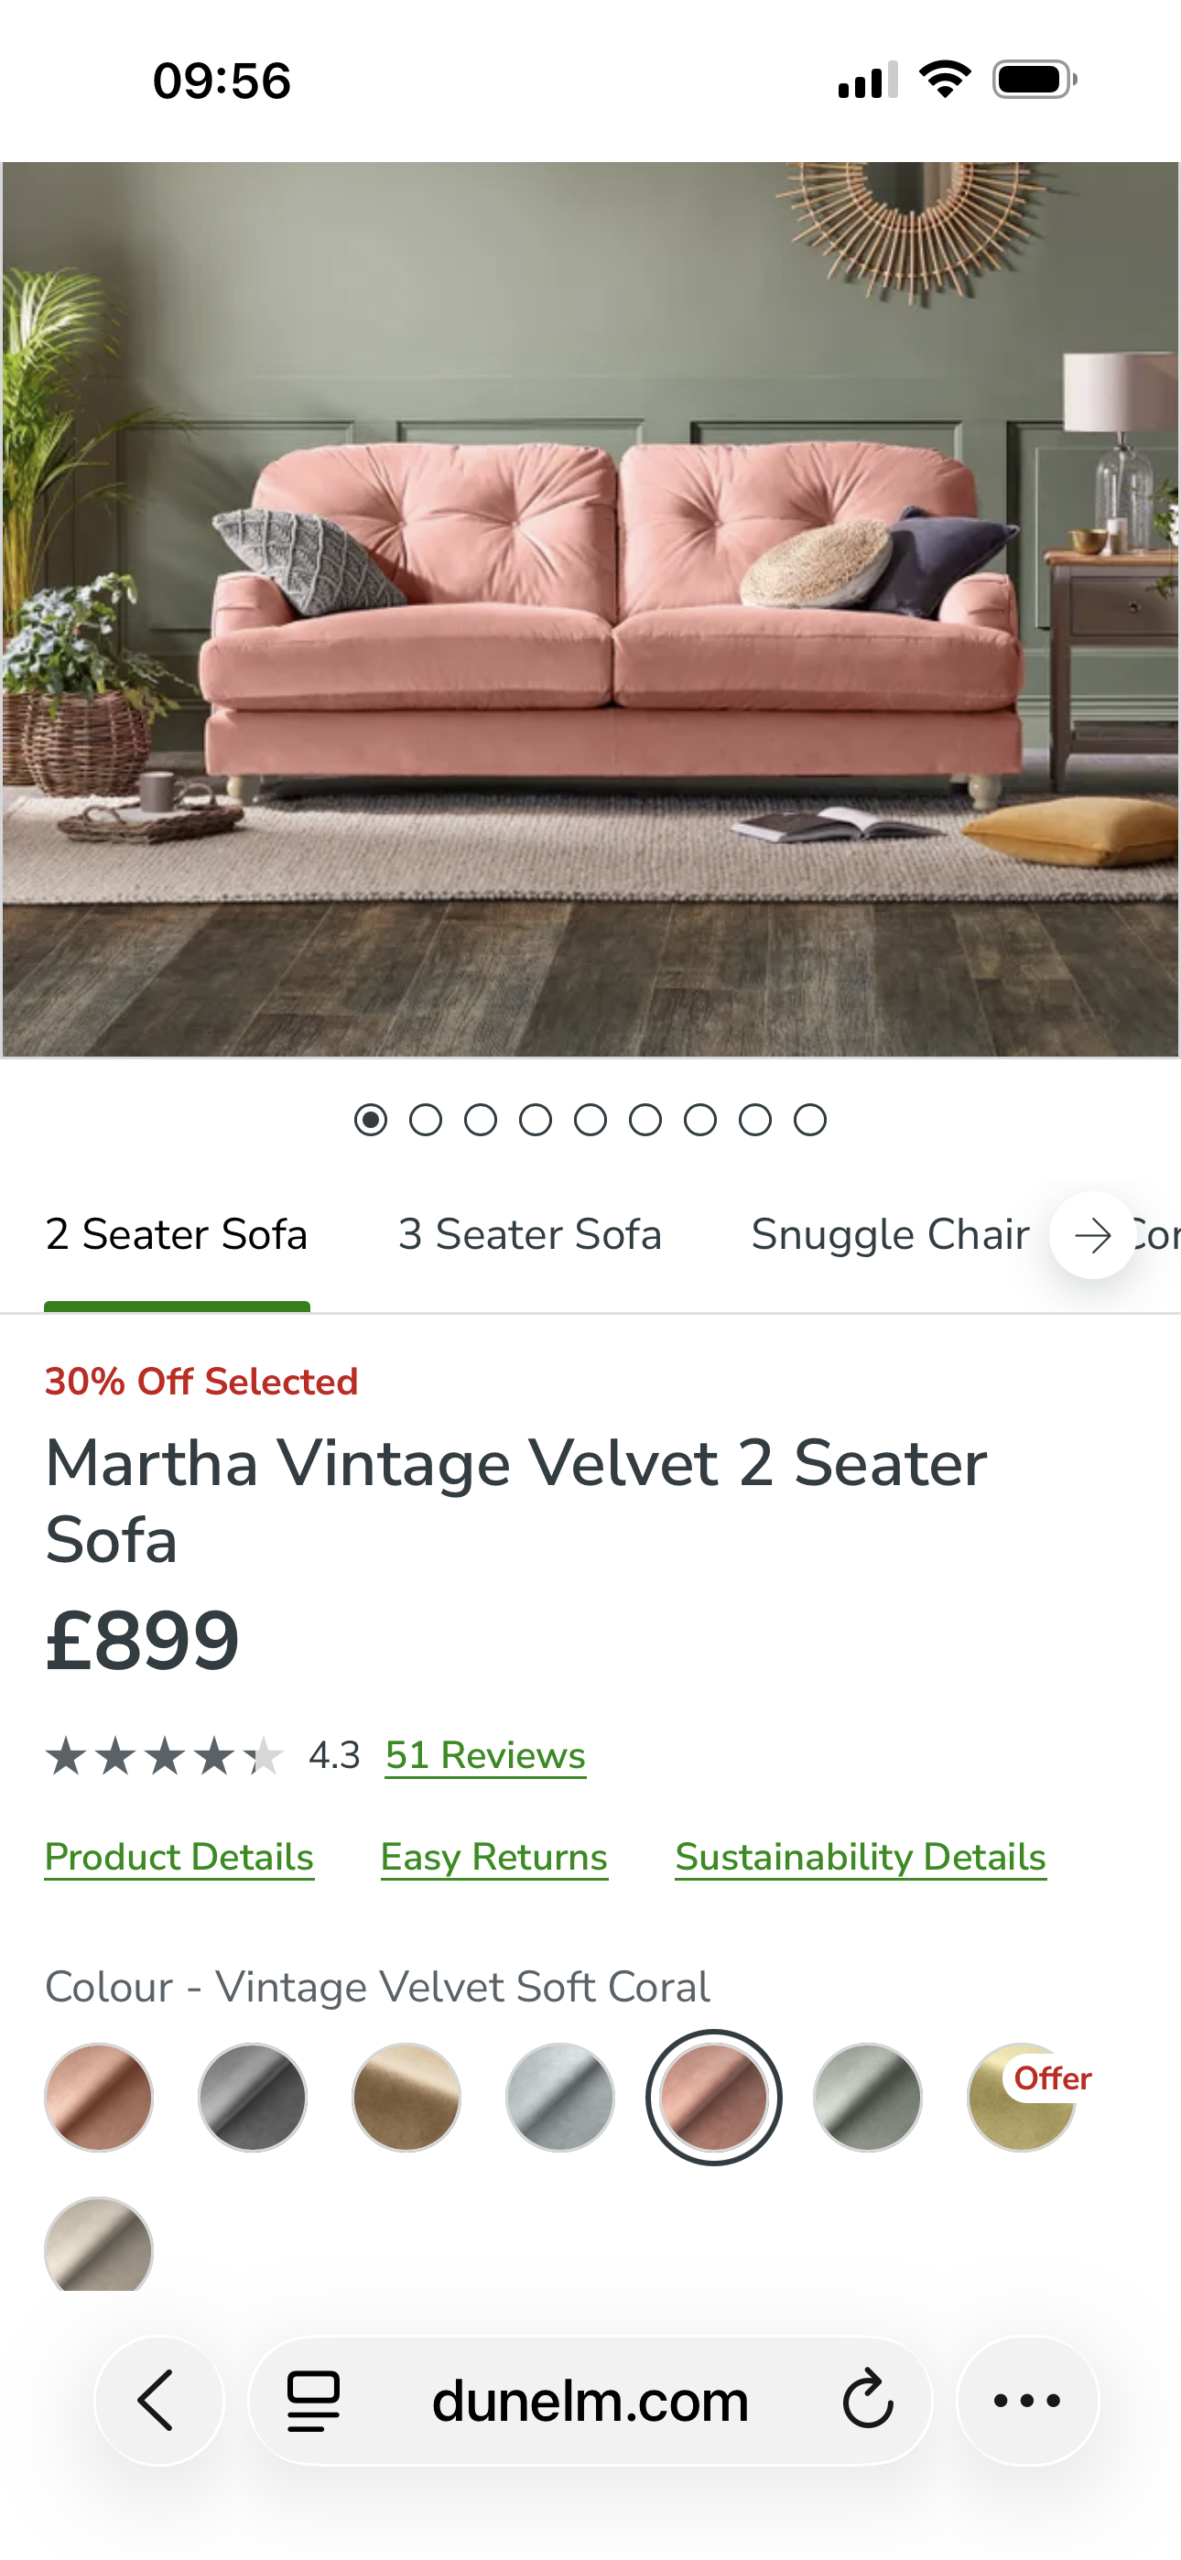Choose the dark grey velvet colour swatch
This screenshot has width=1181, height=2560.
tap(253, 2097)
